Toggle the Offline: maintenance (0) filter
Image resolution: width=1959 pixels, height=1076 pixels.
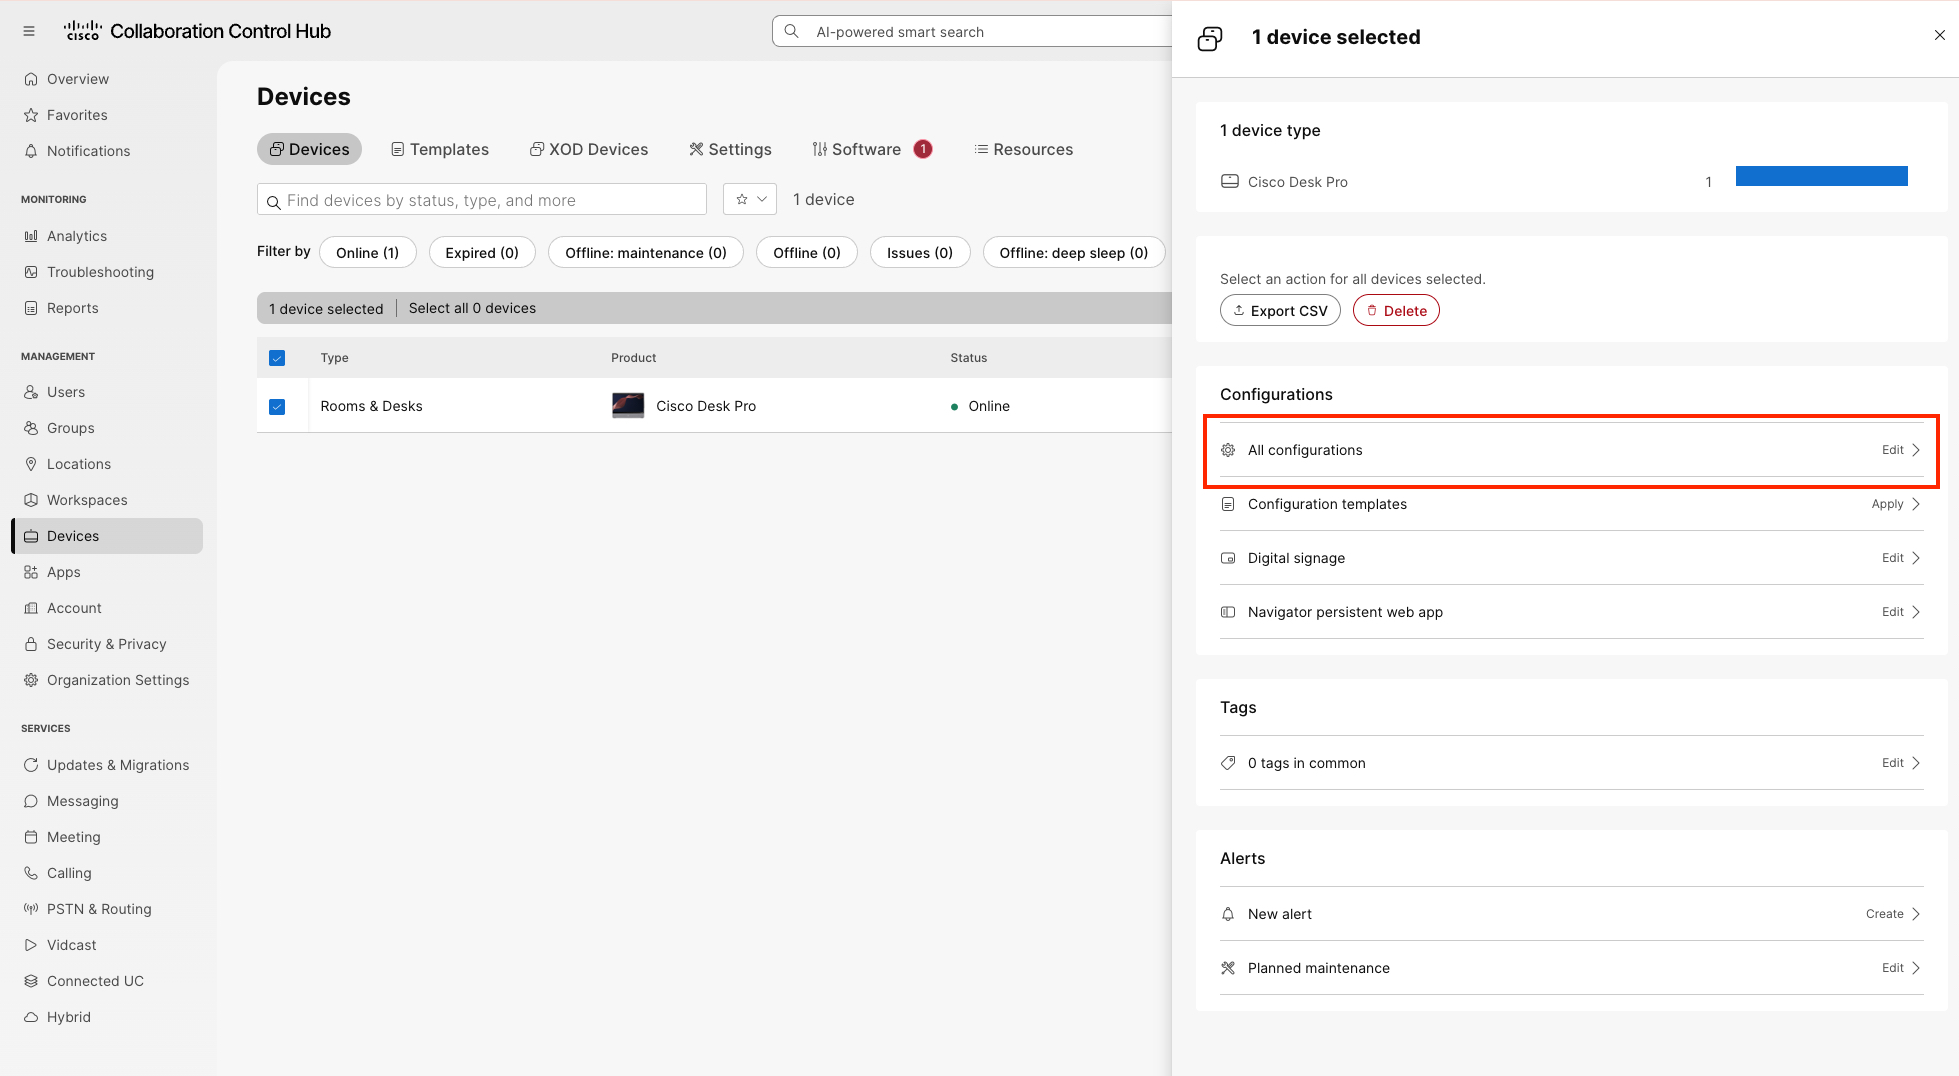point(646,253)
